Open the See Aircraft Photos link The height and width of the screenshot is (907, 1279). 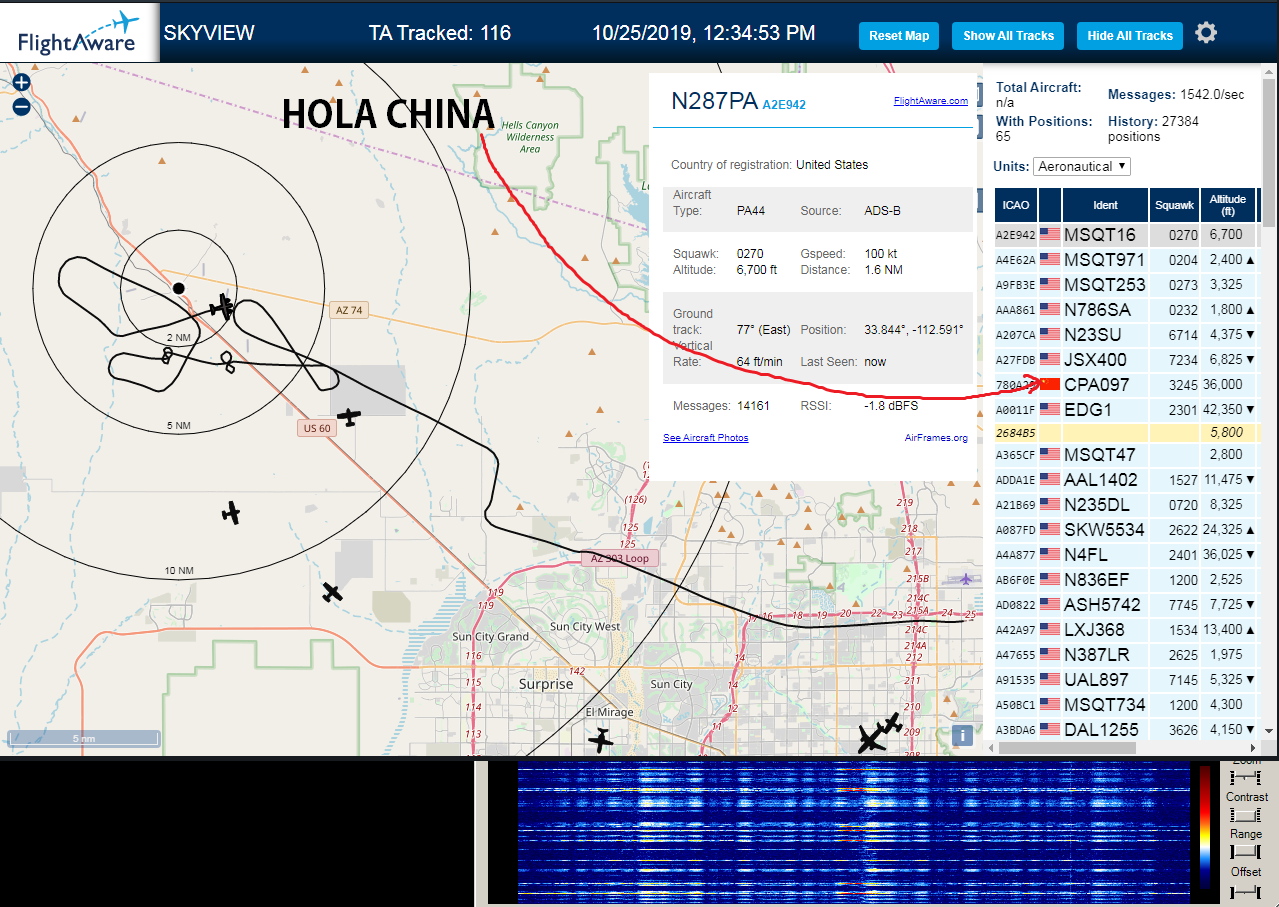tap(705, 438)
